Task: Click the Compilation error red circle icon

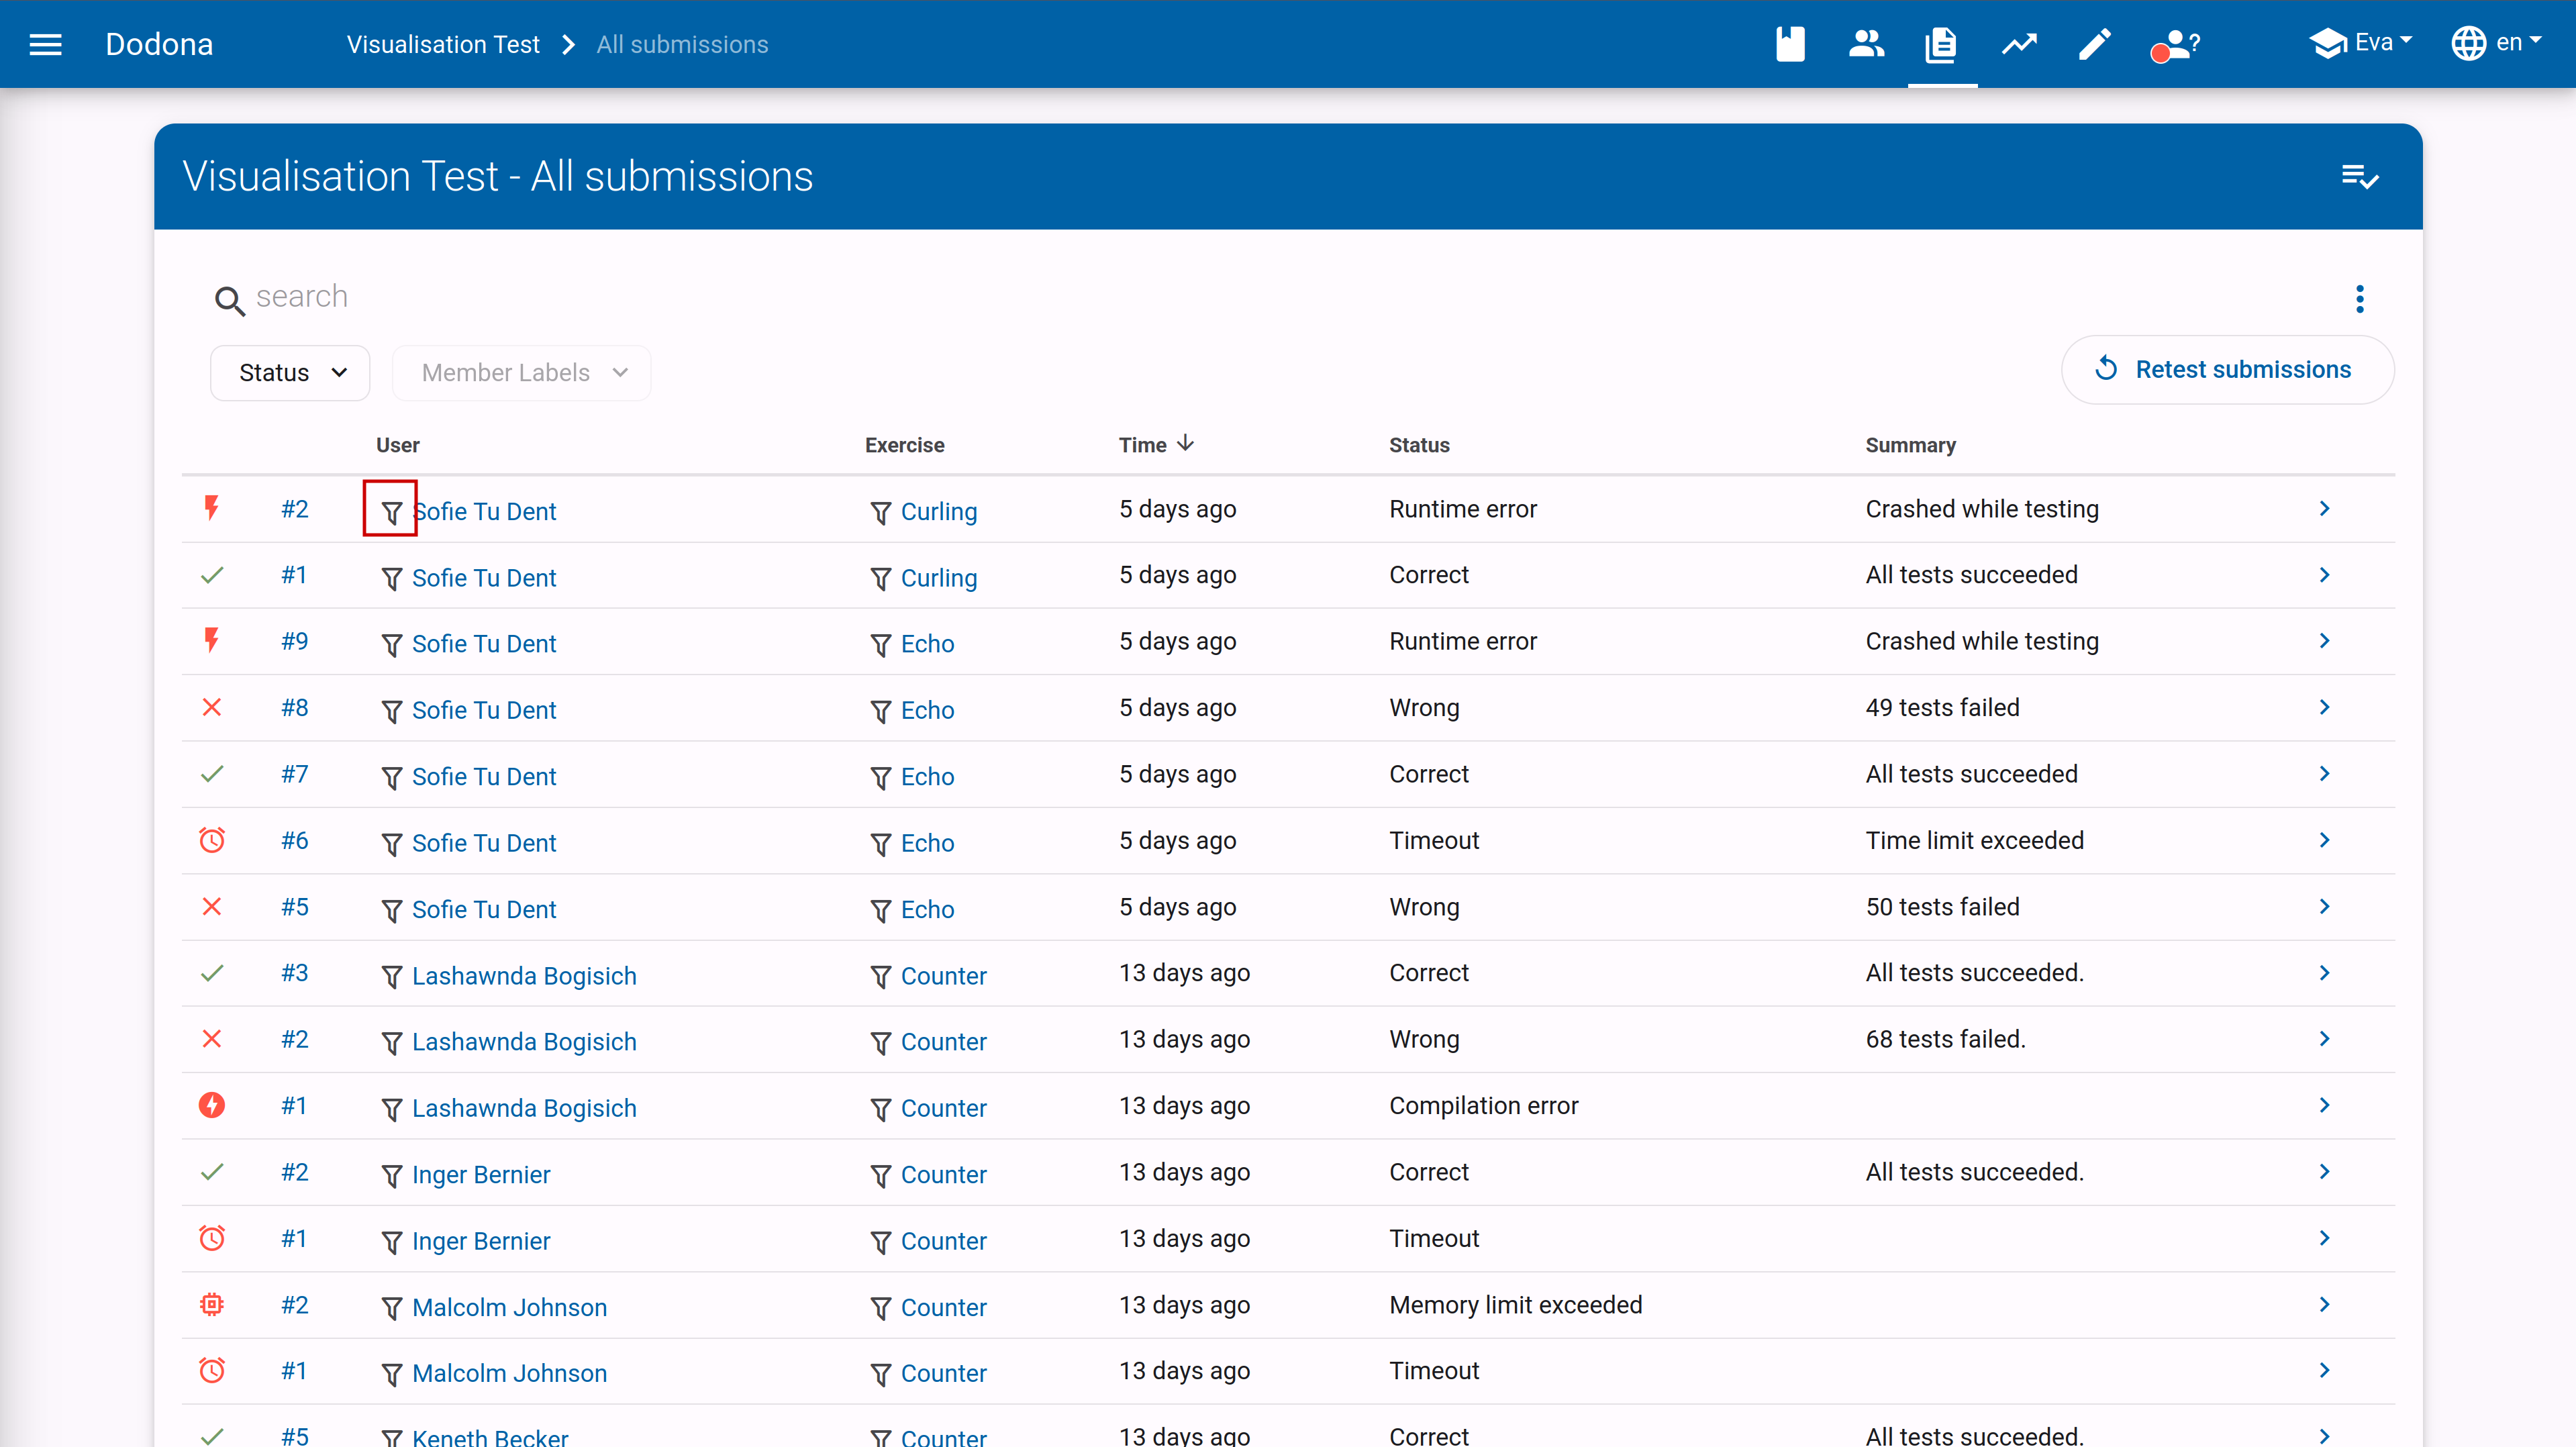Action: [211, 1105]
